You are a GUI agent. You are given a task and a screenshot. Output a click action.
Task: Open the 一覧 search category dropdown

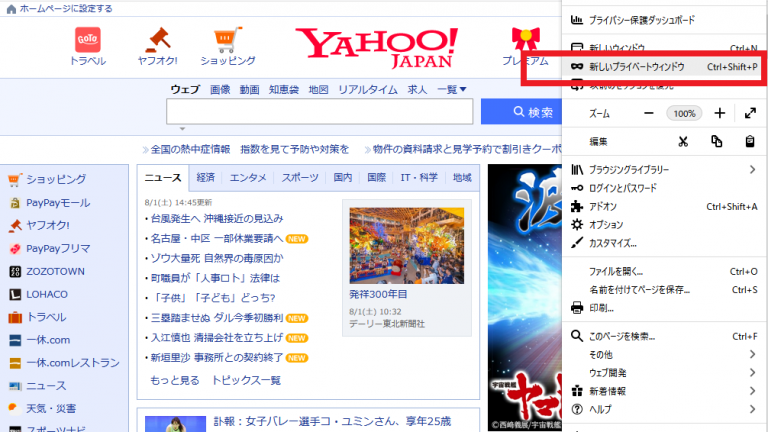pyautogui.click(x=452, y=90)
